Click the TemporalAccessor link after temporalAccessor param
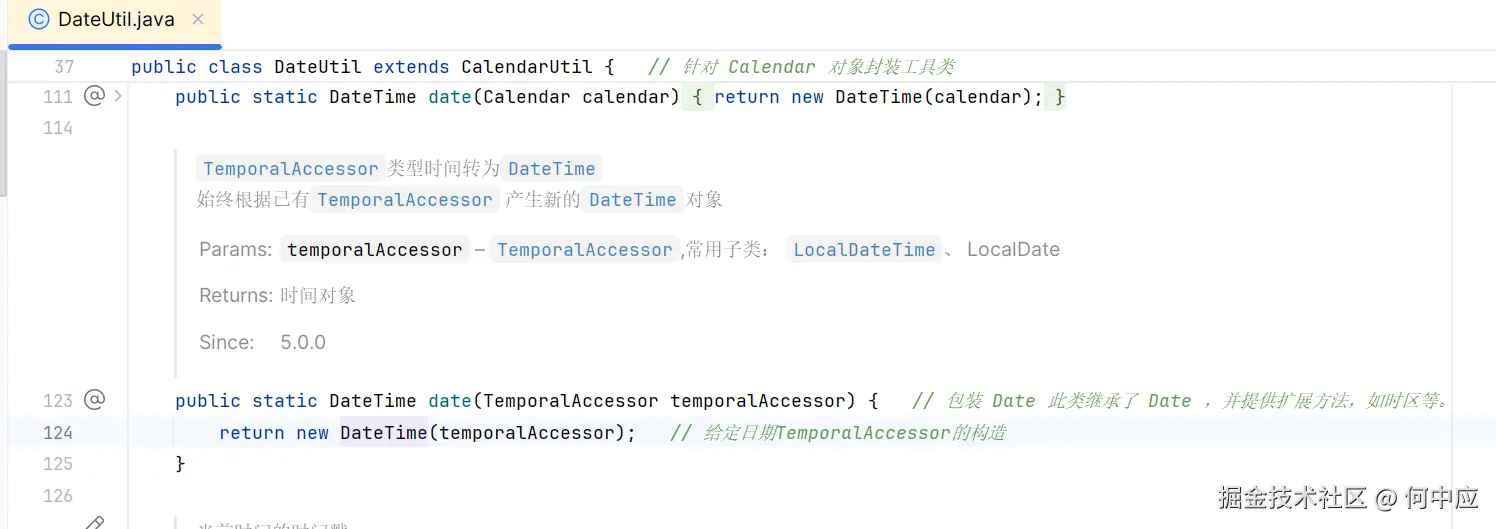Screen dimensions: 1496x529 tap(584, 250)
